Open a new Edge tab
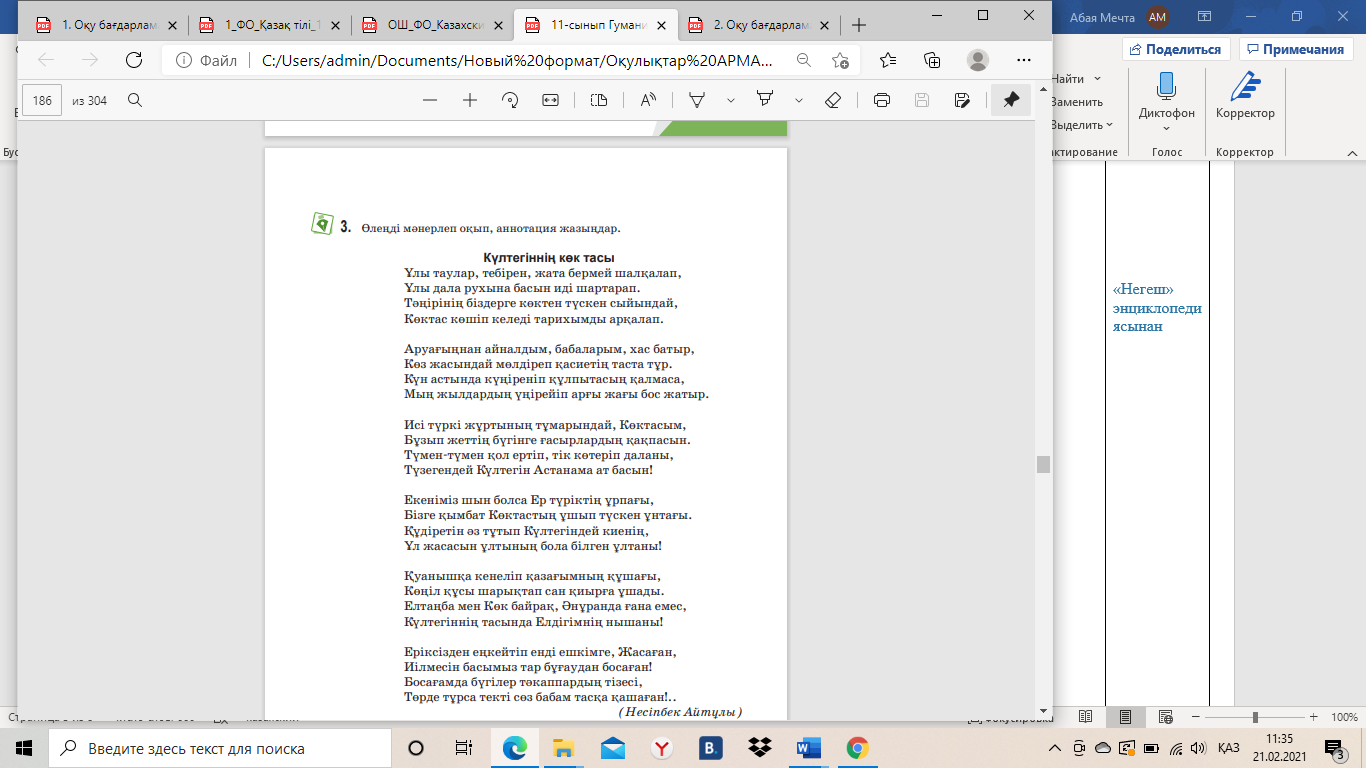 coord(858,25)
